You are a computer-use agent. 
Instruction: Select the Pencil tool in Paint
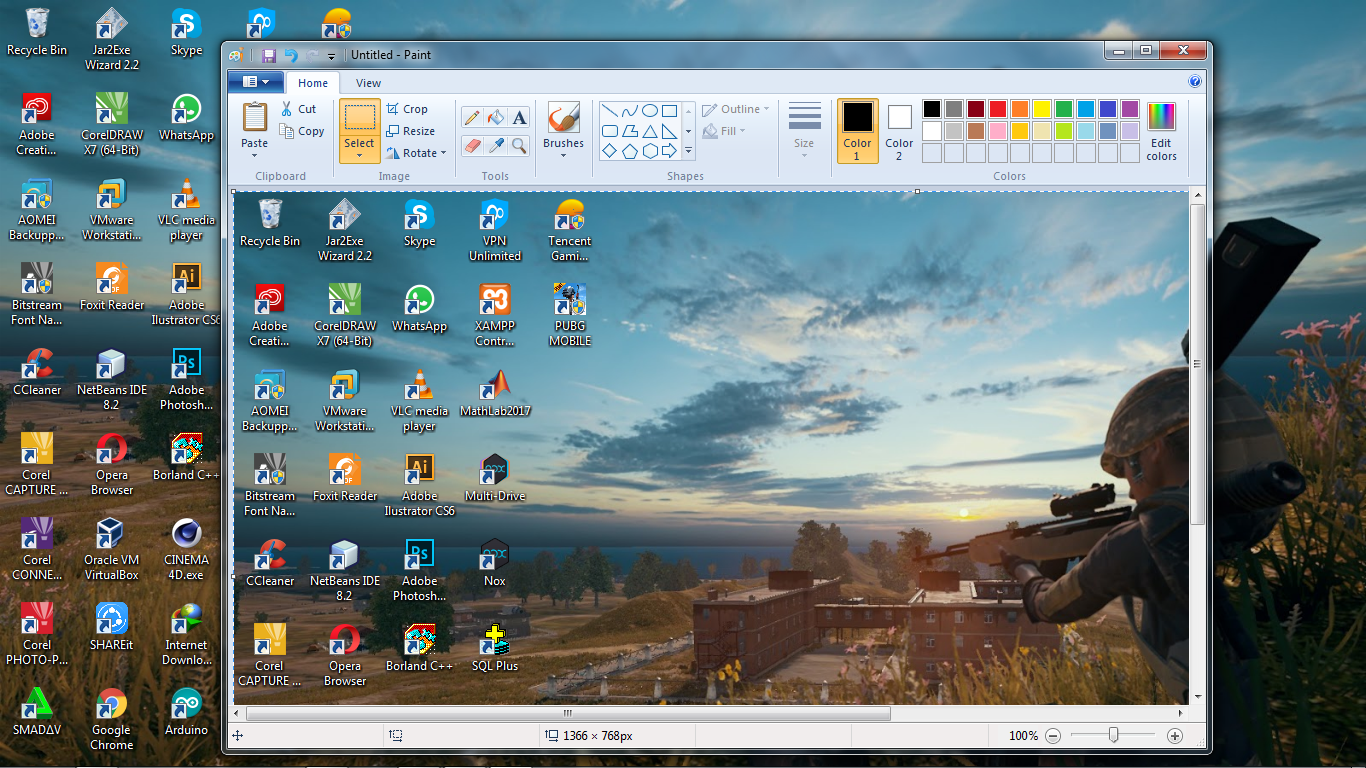472,117
